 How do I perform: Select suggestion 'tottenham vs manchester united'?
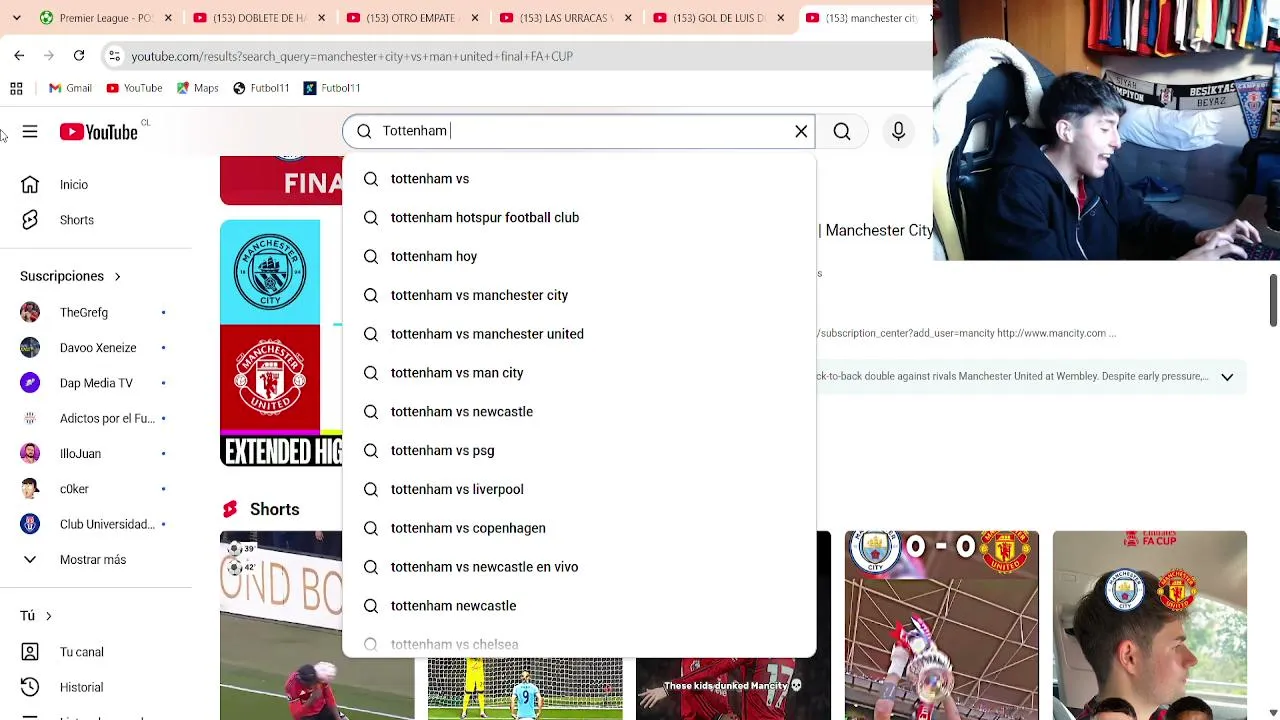click(579, 334)
